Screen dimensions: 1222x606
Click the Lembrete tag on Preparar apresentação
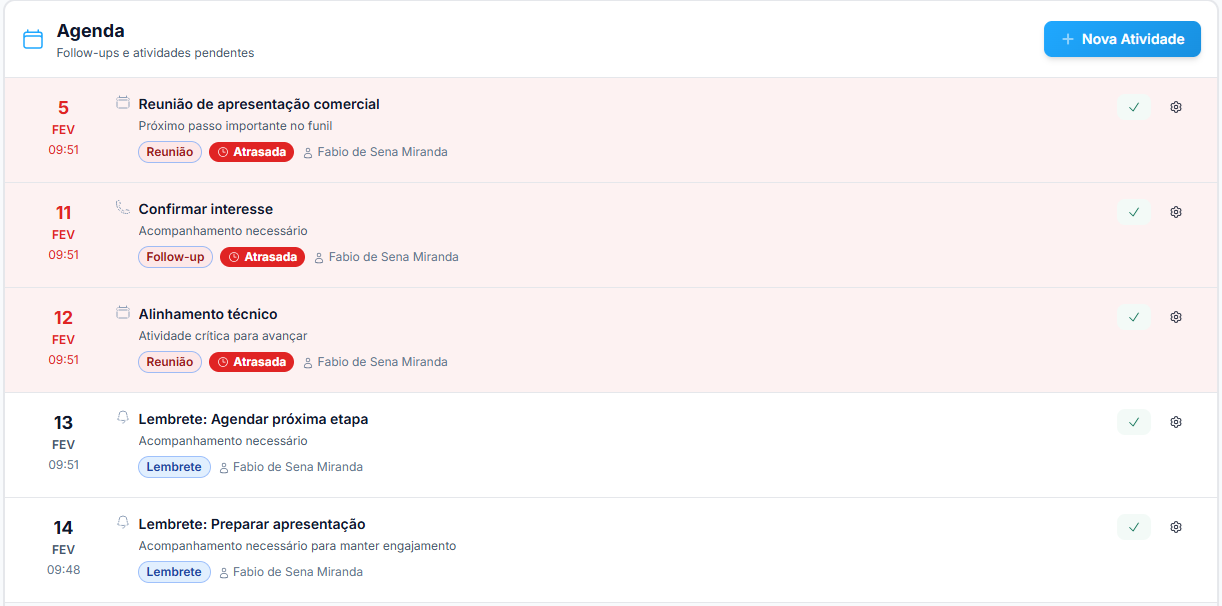point(174,572)
